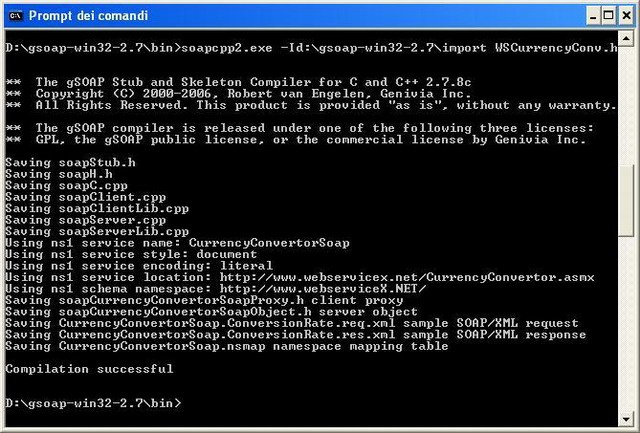
Task: Click the gSOAP Stub and Skeleton Compiler banner line
Action: coord(253,82)
